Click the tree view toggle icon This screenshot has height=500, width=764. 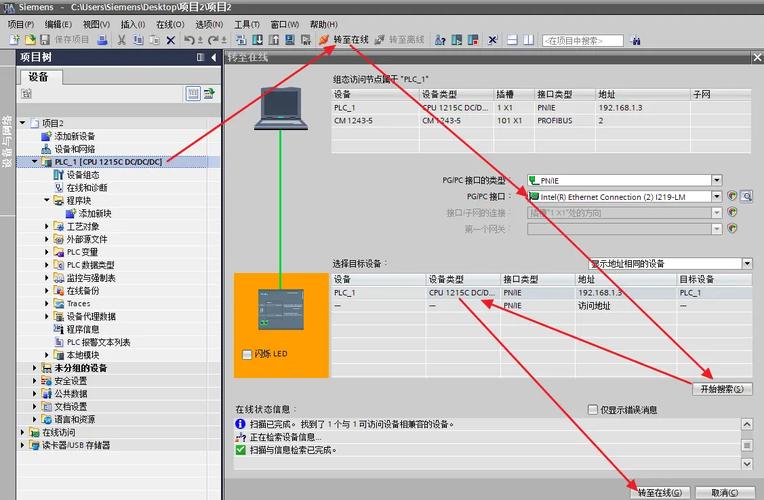click(x=193, y=93)
